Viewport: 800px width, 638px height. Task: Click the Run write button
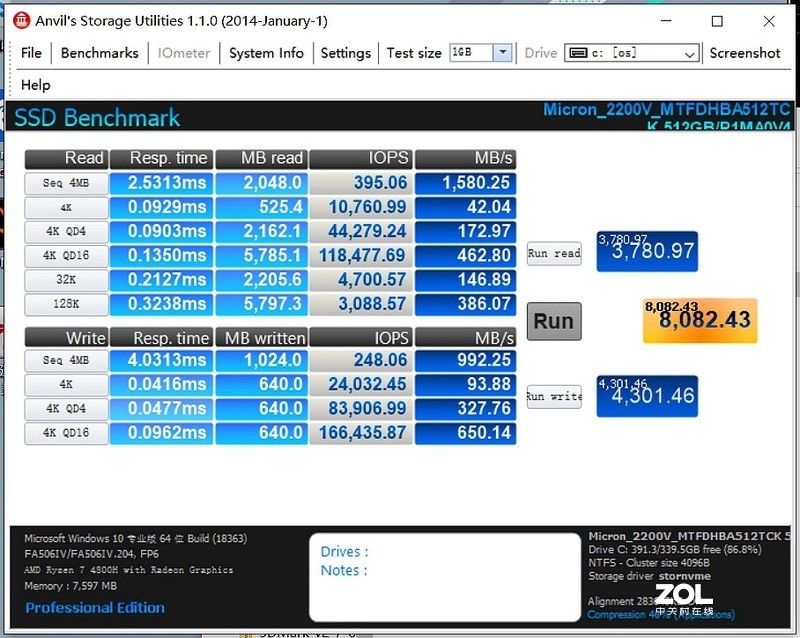pyautogui.click(x=554, y=397)
